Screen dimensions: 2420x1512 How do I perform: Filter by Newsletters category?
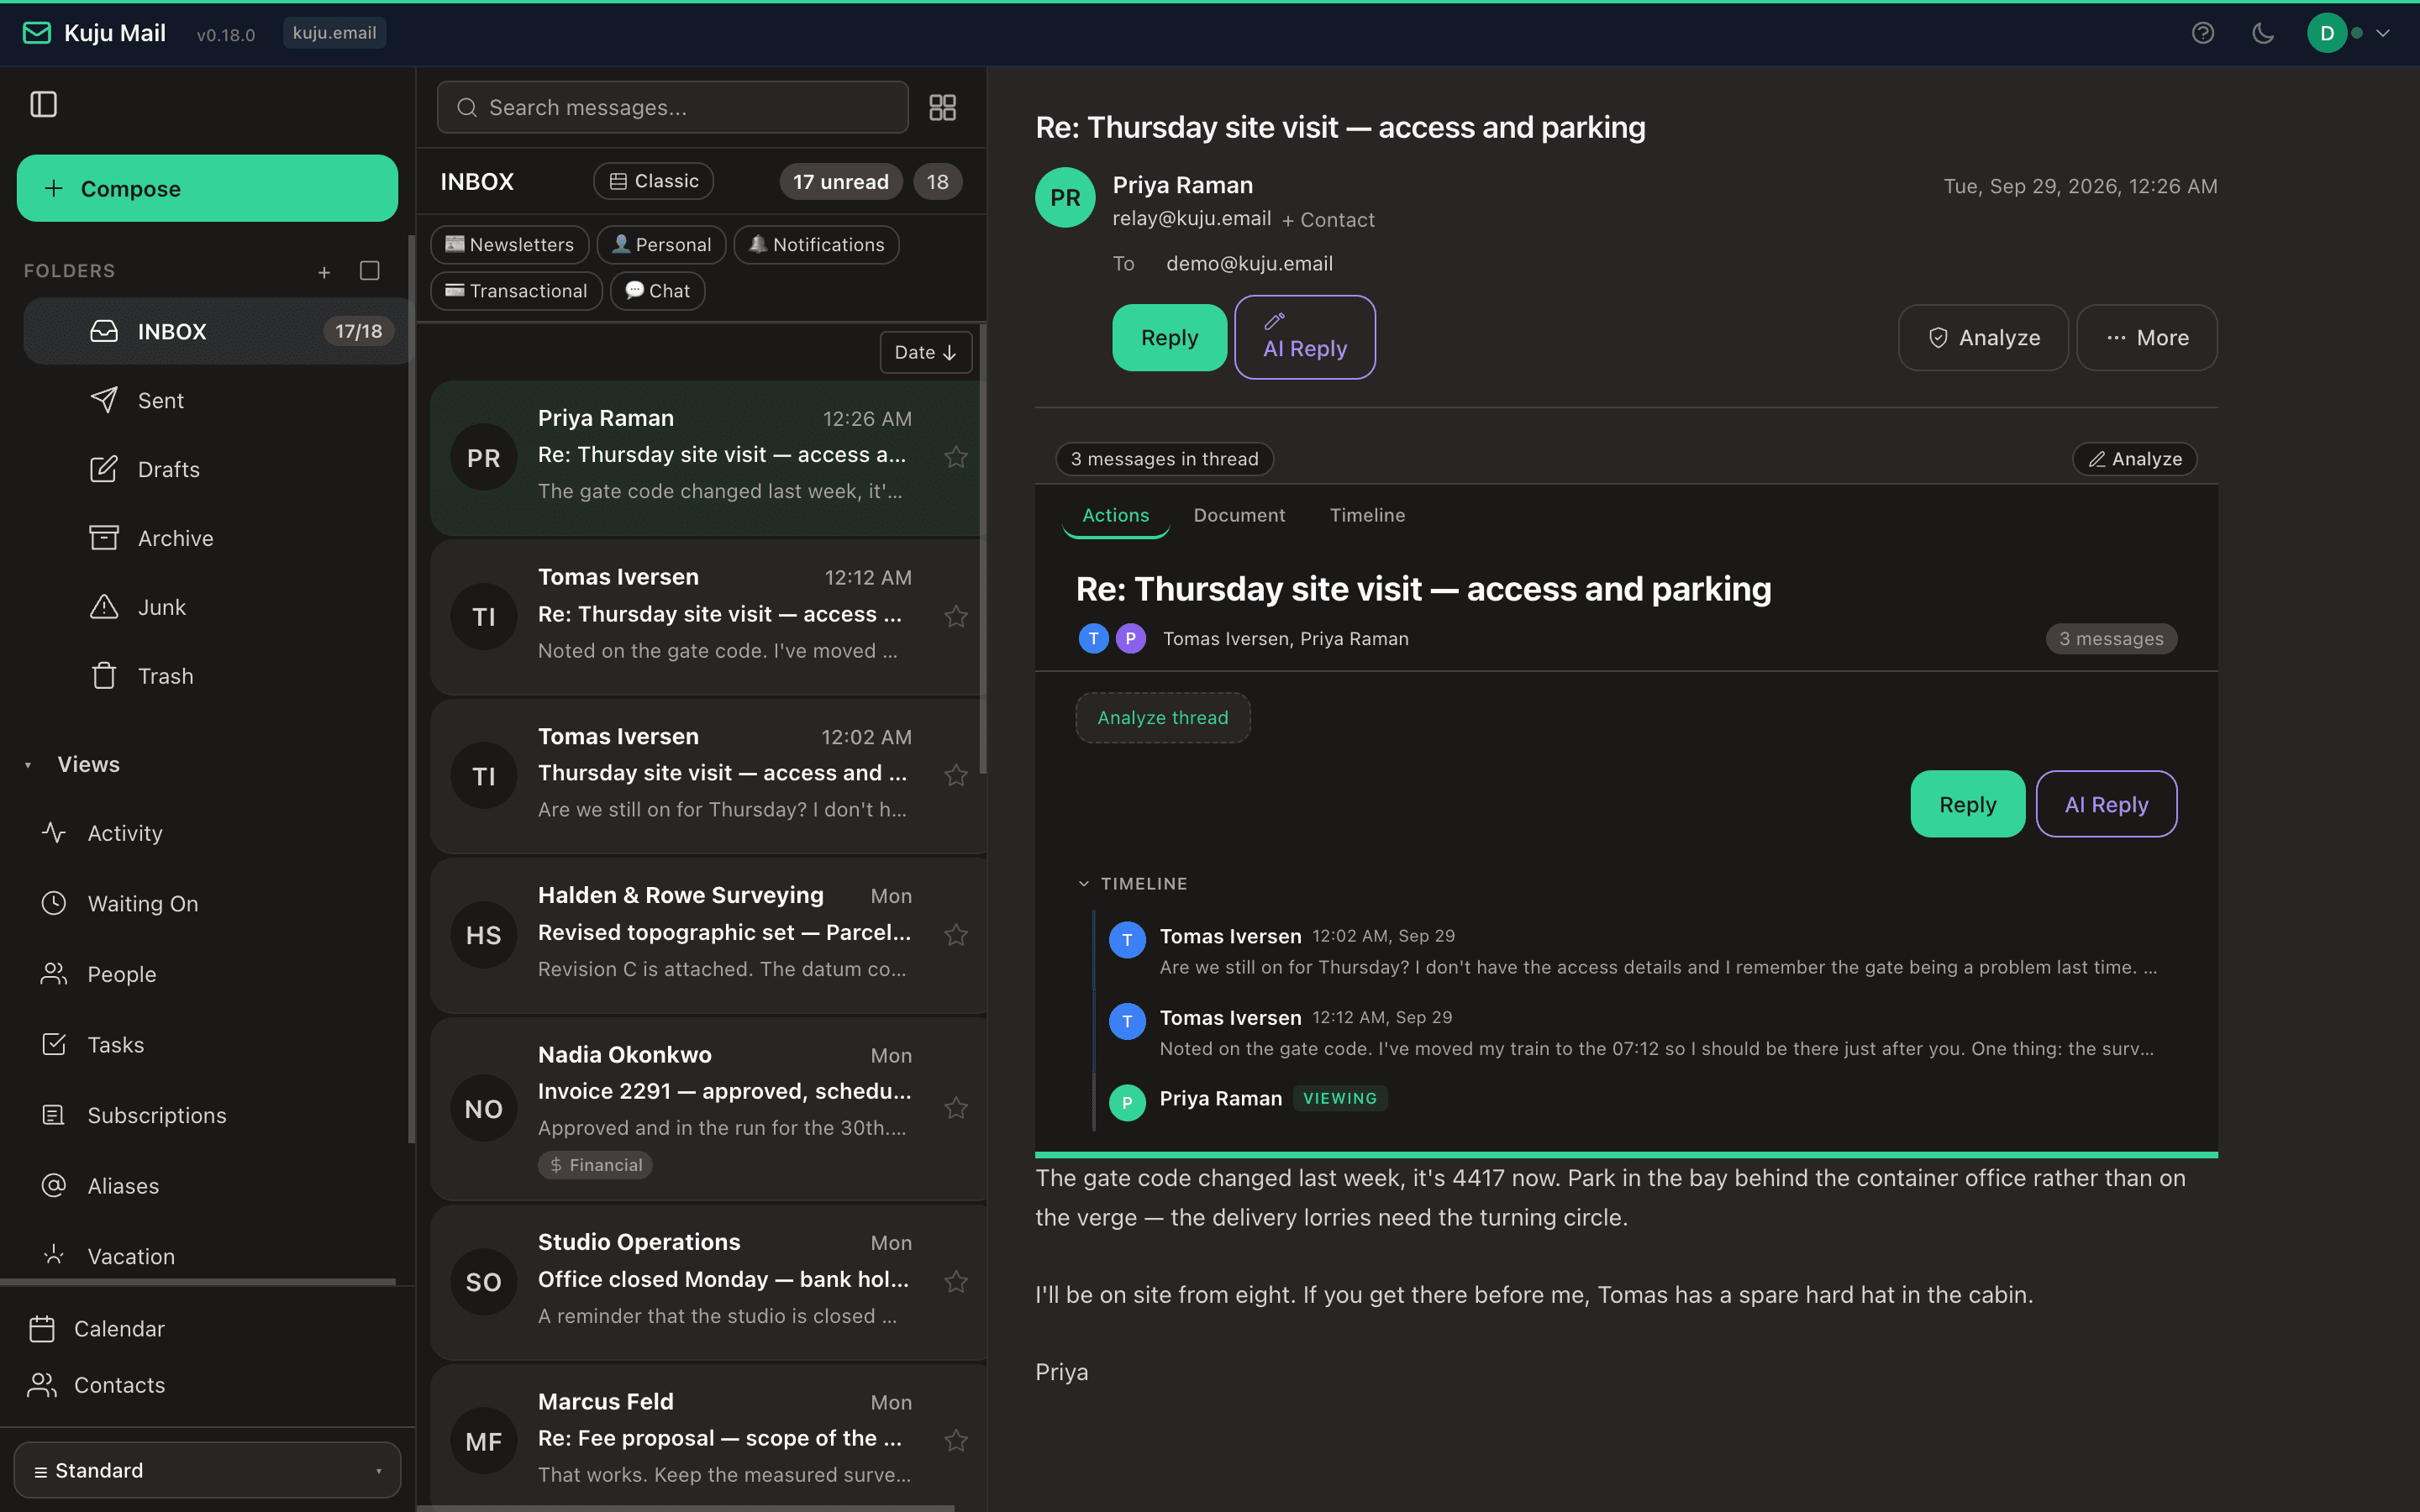coord(510,245)
